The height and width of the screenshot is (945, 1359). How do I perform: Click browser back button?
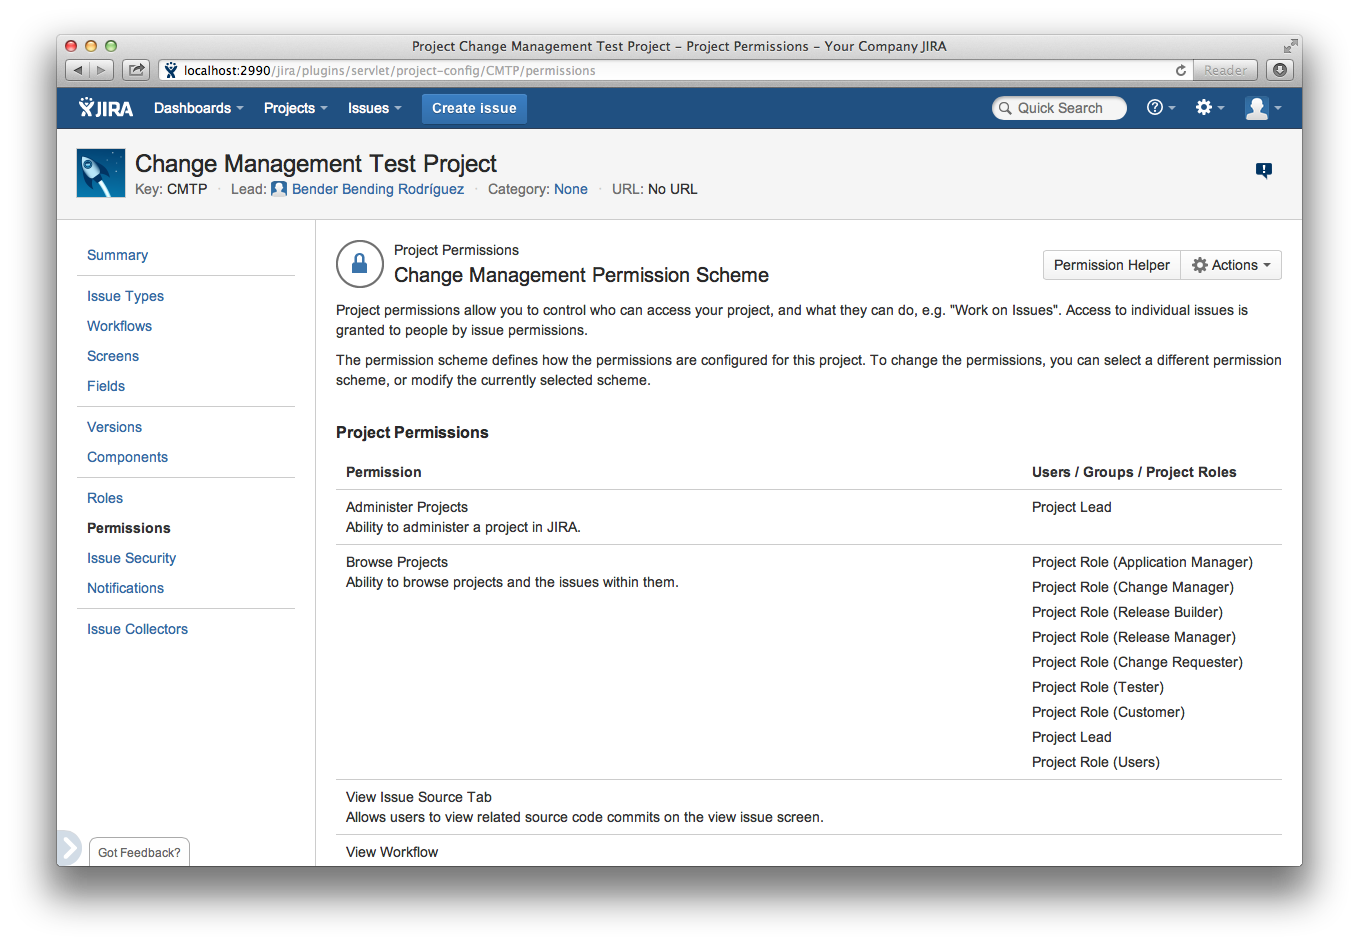[x=78, y=70]
